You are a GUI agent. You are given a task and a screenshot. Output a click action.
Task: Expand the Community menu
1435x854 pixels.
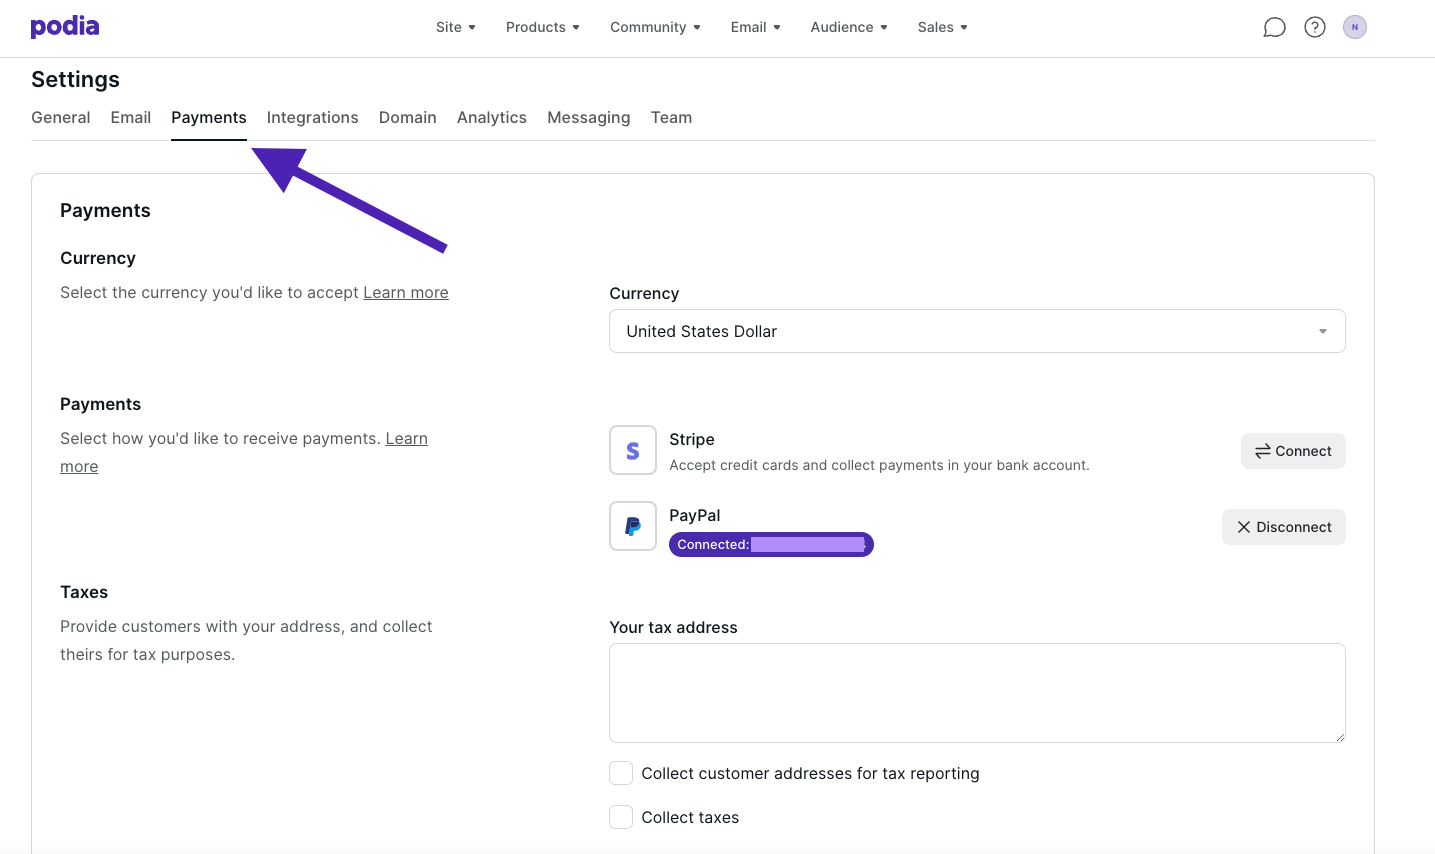point(655,27)
